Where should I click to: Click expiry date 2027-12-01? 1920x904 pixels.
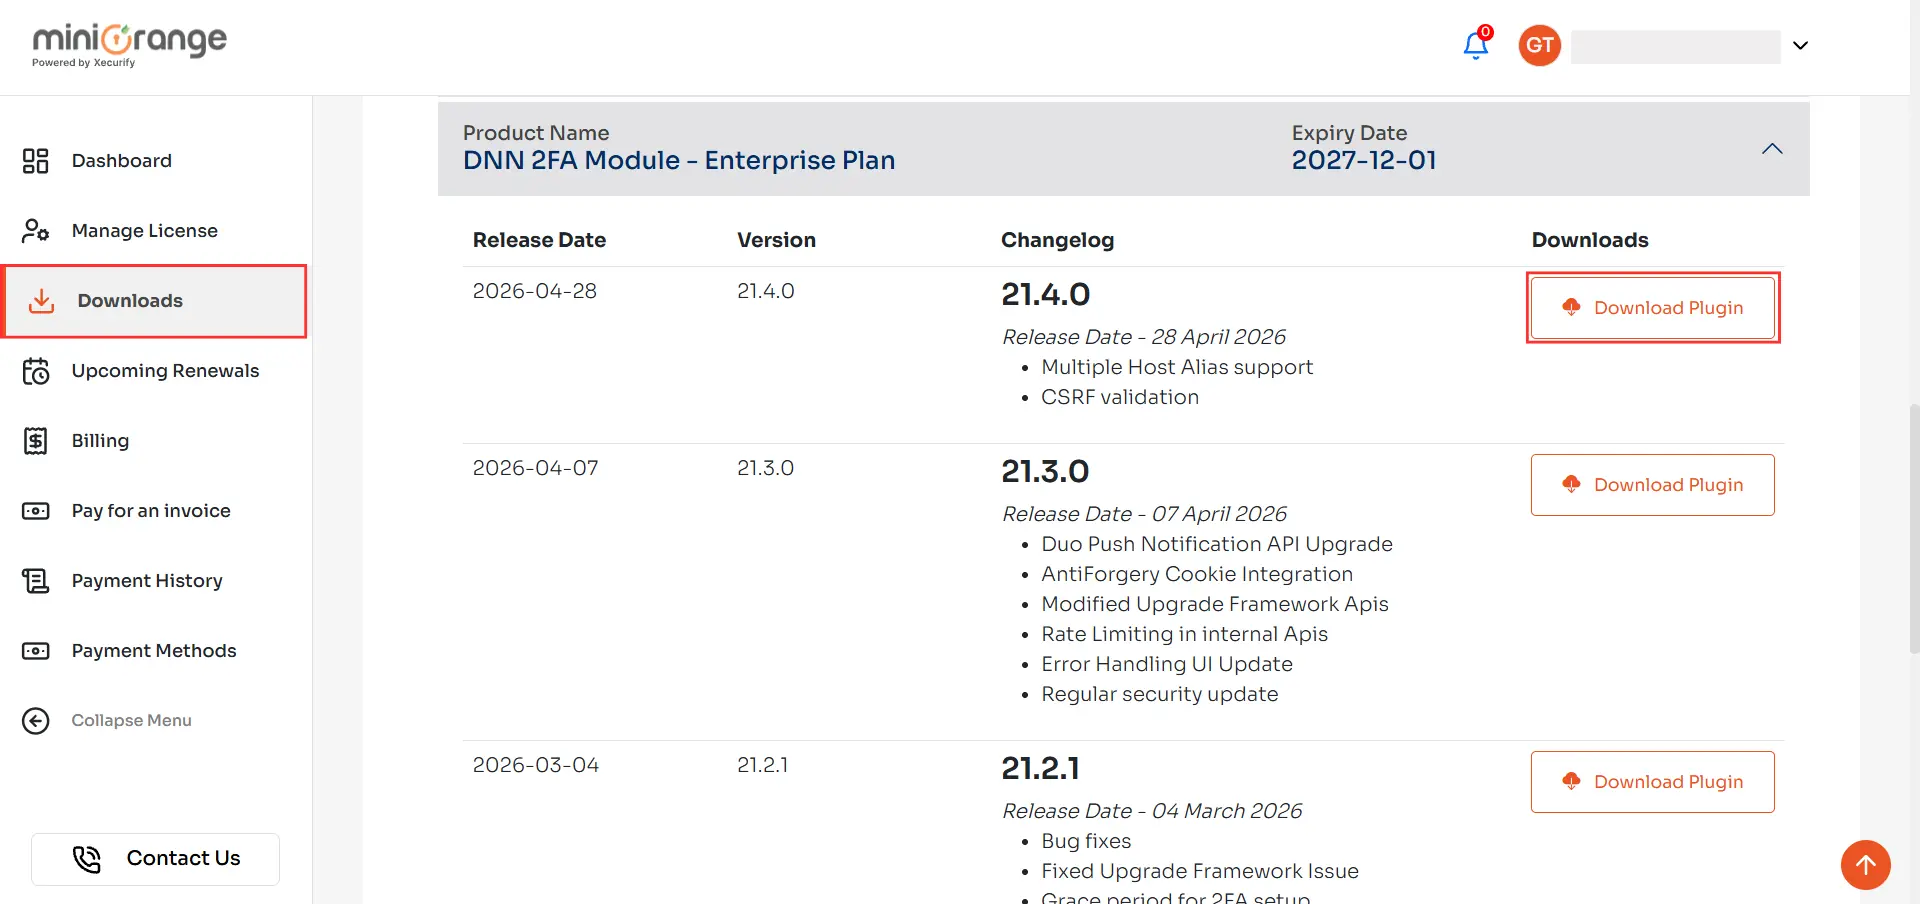tap(1364, 160)
